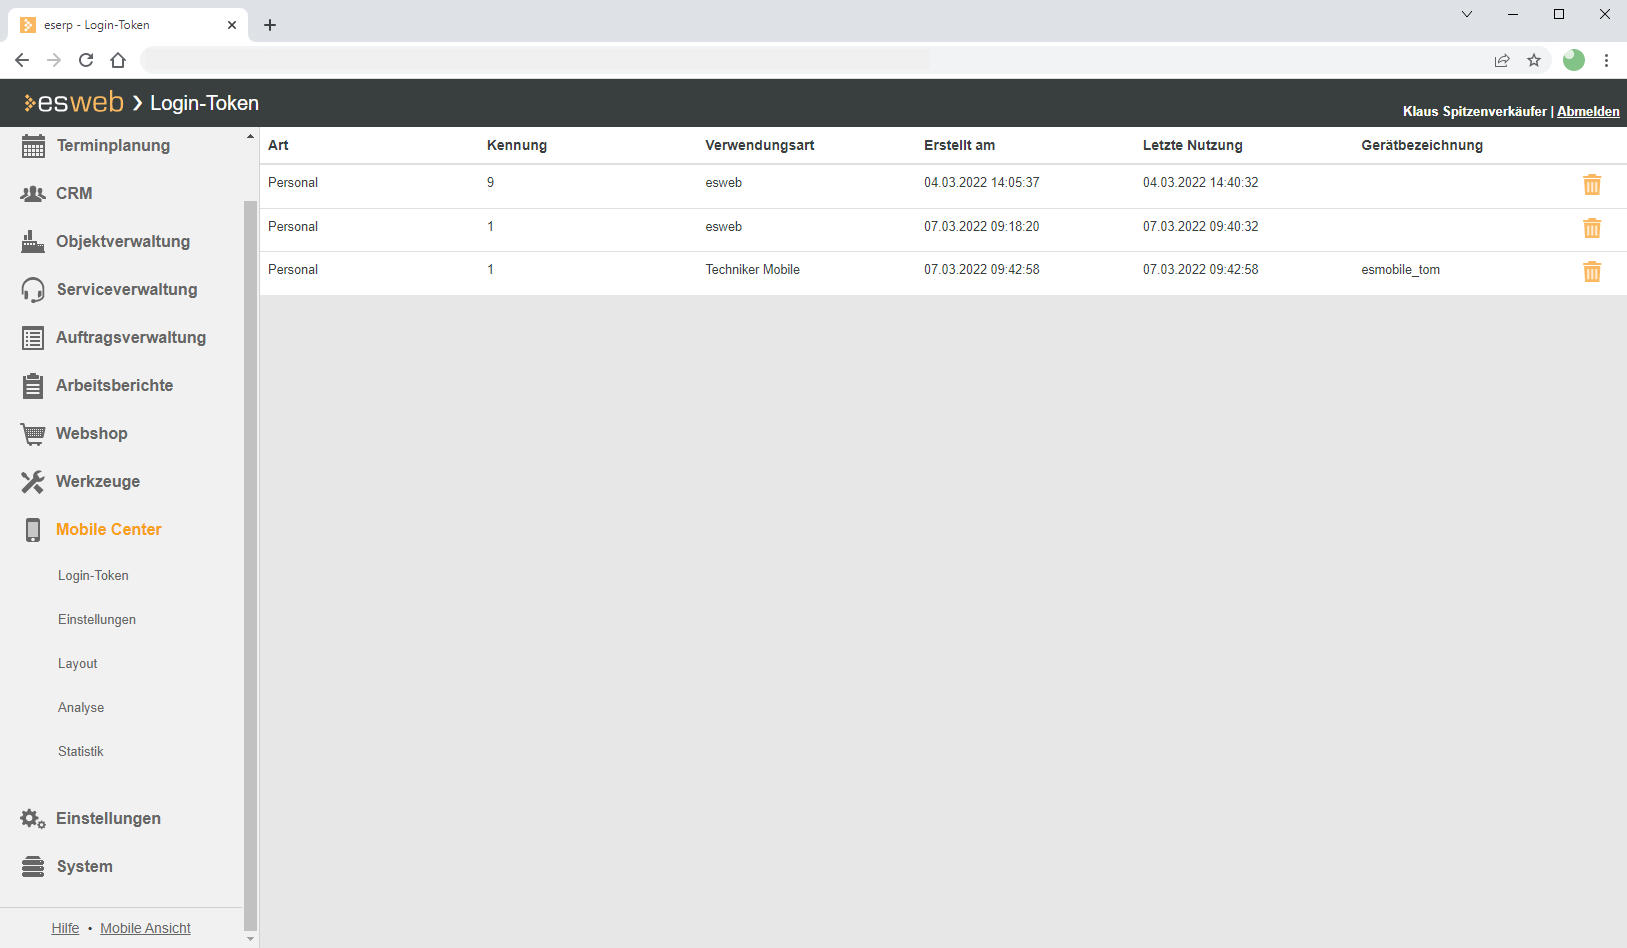Viewport: 1627px width, 948px height.
Task: Click the Webshop shopping cart icon
Action: [x=33, y=434]
